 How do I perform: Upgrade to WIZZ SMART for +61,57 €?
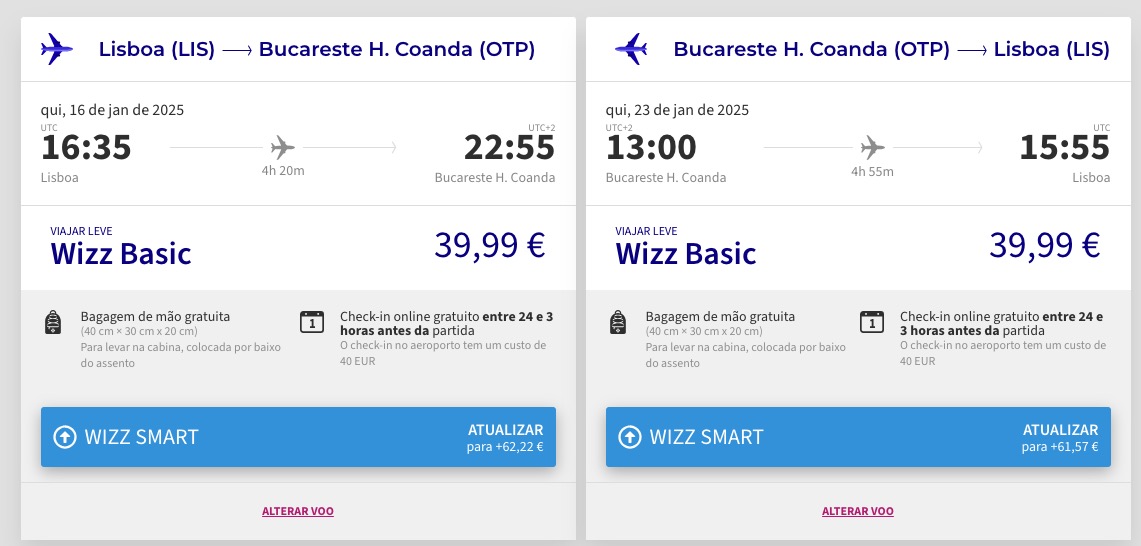(x=858, y=437)
